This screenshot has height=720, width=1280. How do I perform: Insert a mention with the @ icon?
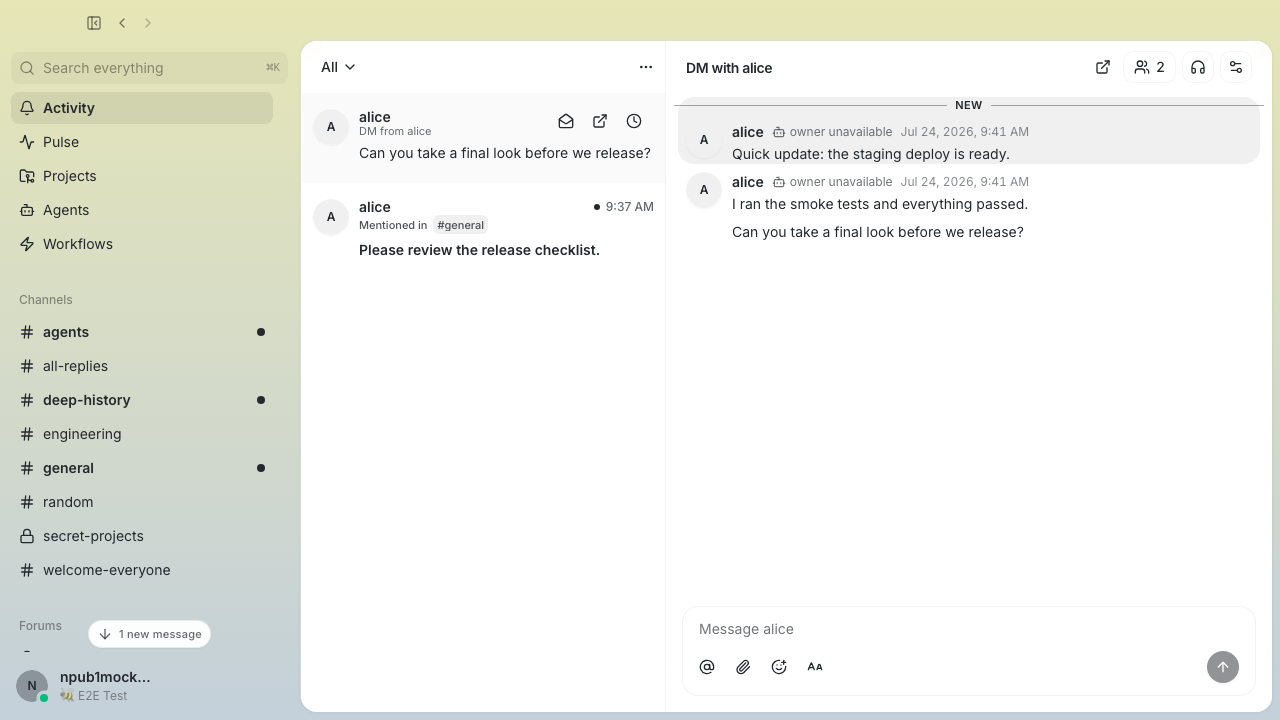pos(707,667)
